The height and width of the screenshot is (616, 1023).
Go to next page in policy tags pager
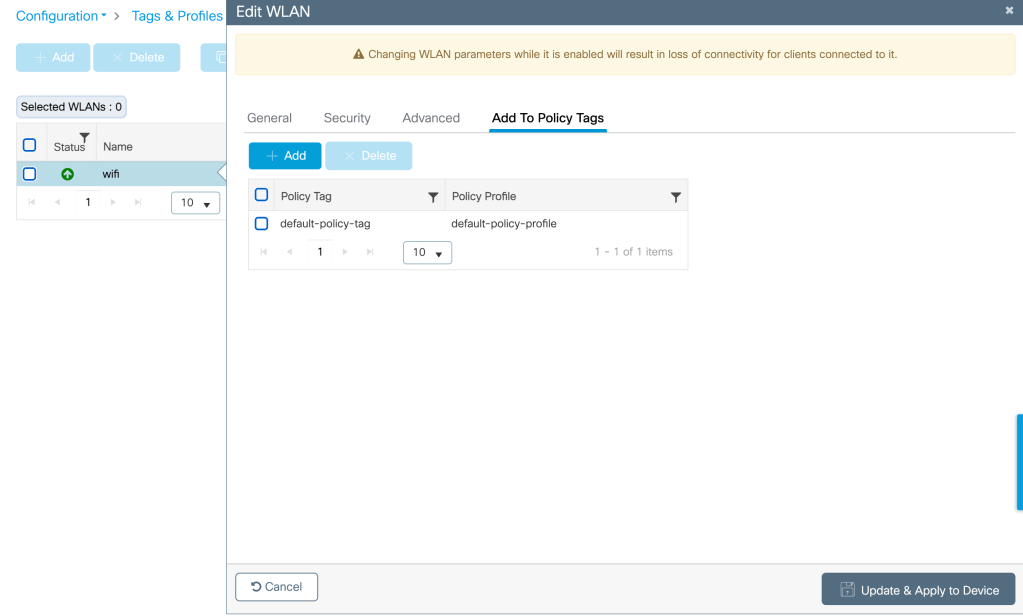click(x=345, y=252)
